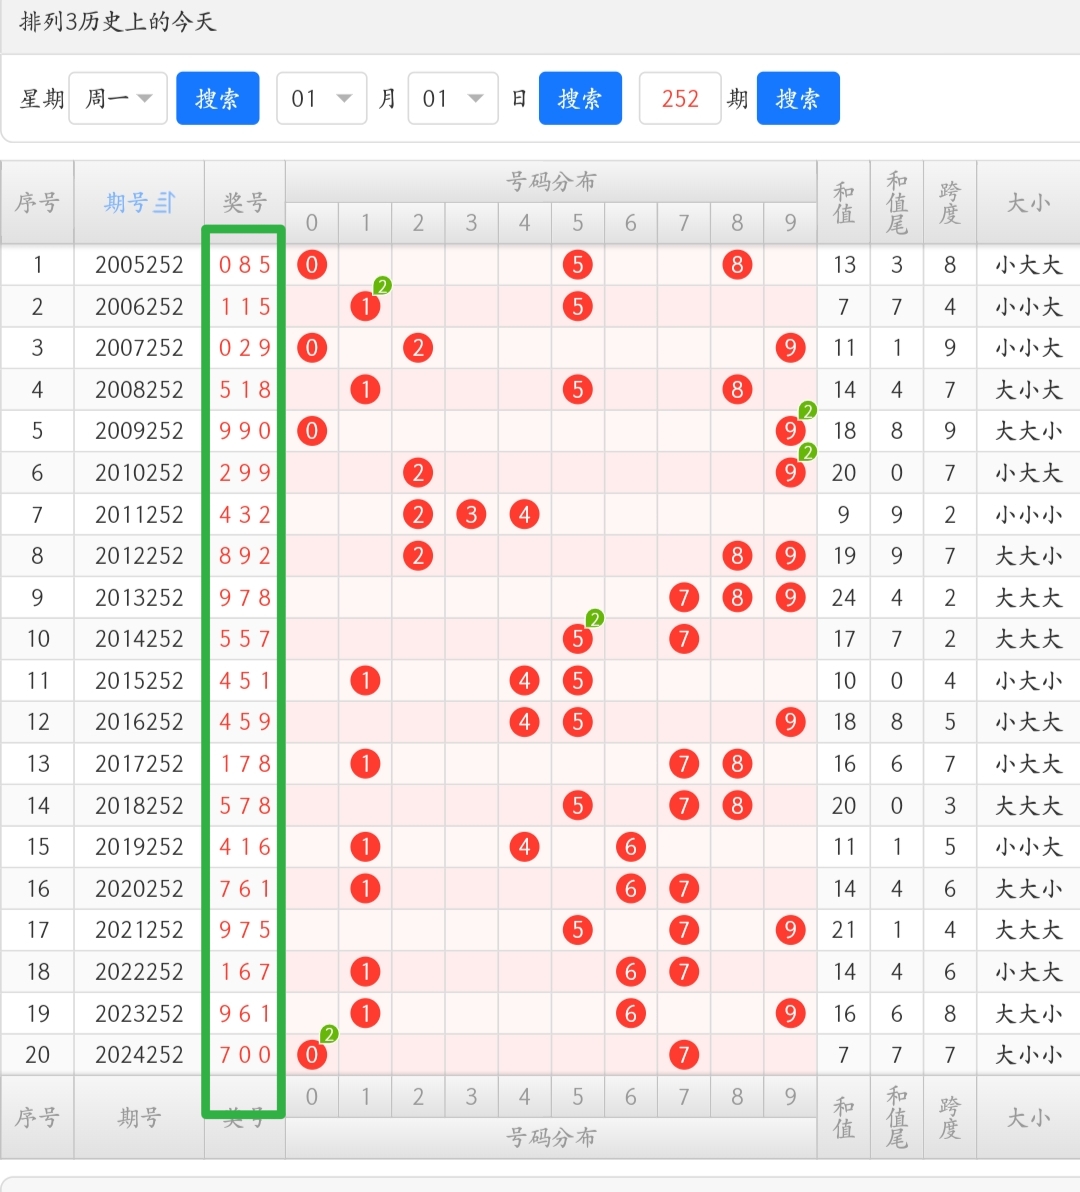Click the 号码分布 header at top

[551, 182]
